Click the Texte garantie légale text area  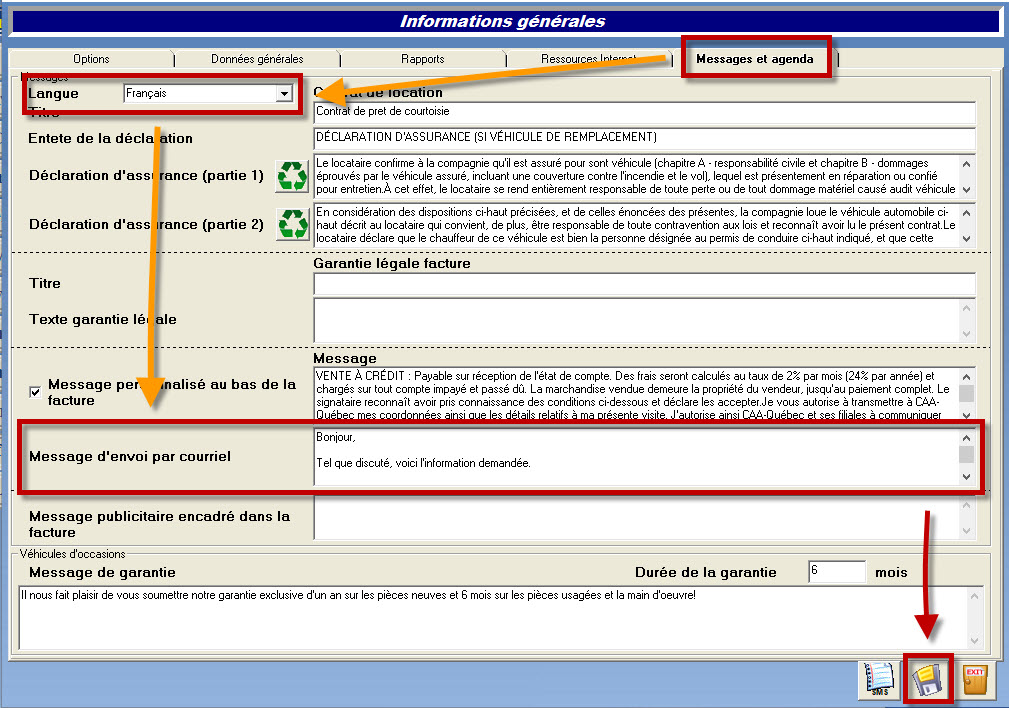pyautogui.click(x=636, y=320)
